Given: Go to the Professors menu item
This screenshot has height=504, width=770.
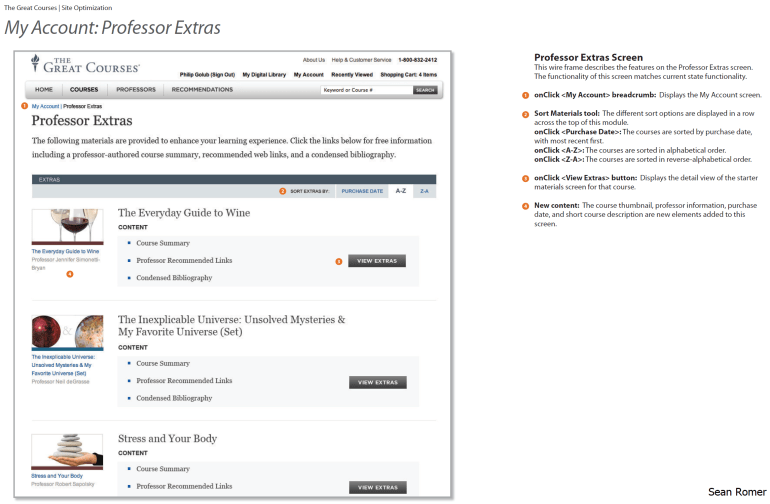Looking at the screenshot, I should coord(135,89).
